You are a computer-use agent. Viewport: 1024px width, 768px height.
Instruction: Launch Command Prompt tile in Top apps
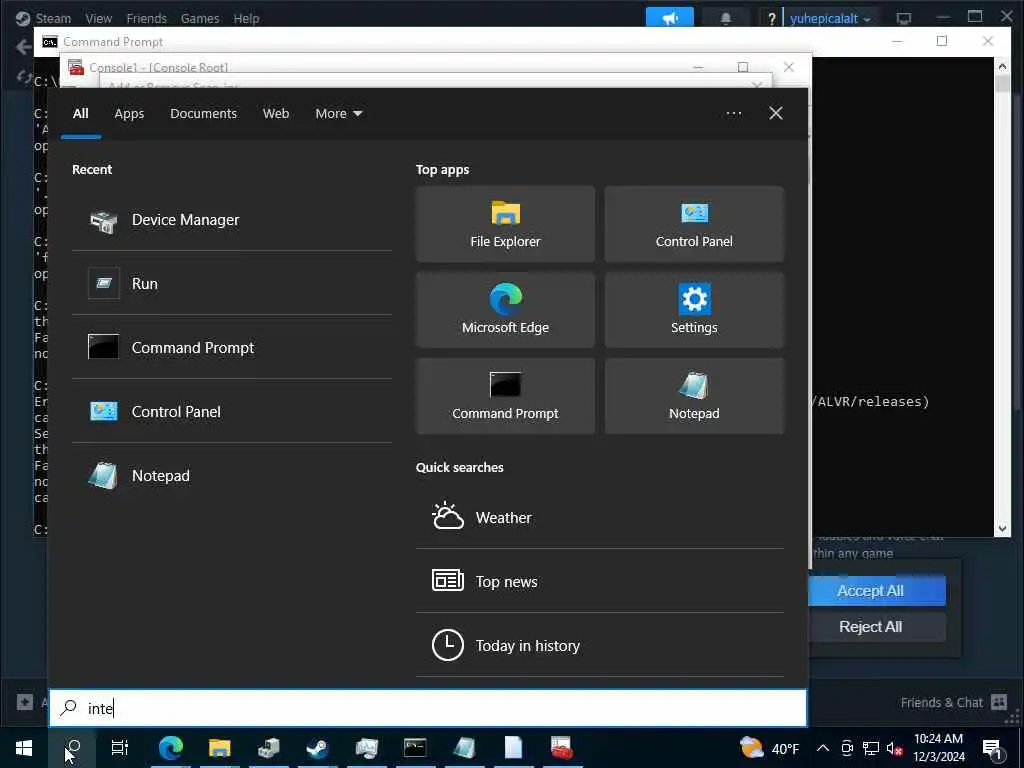[x=505, y=396]
